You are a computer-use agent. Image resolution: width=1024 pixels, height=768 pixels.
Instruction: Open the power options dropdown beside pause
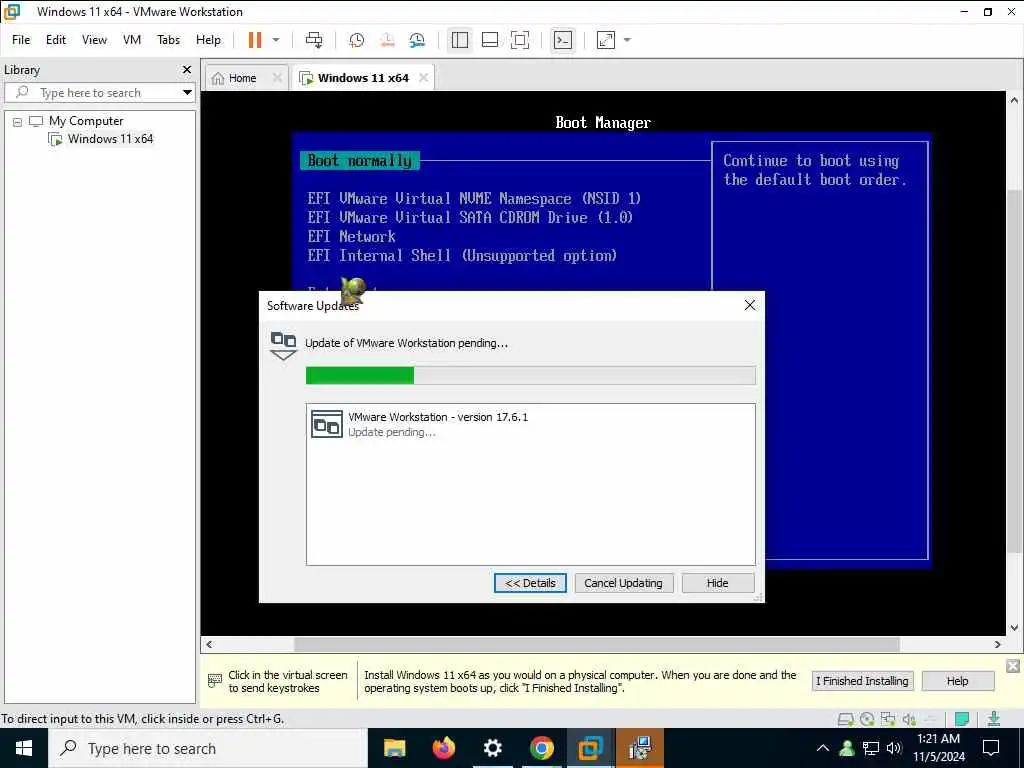click(x=276, y=40)
